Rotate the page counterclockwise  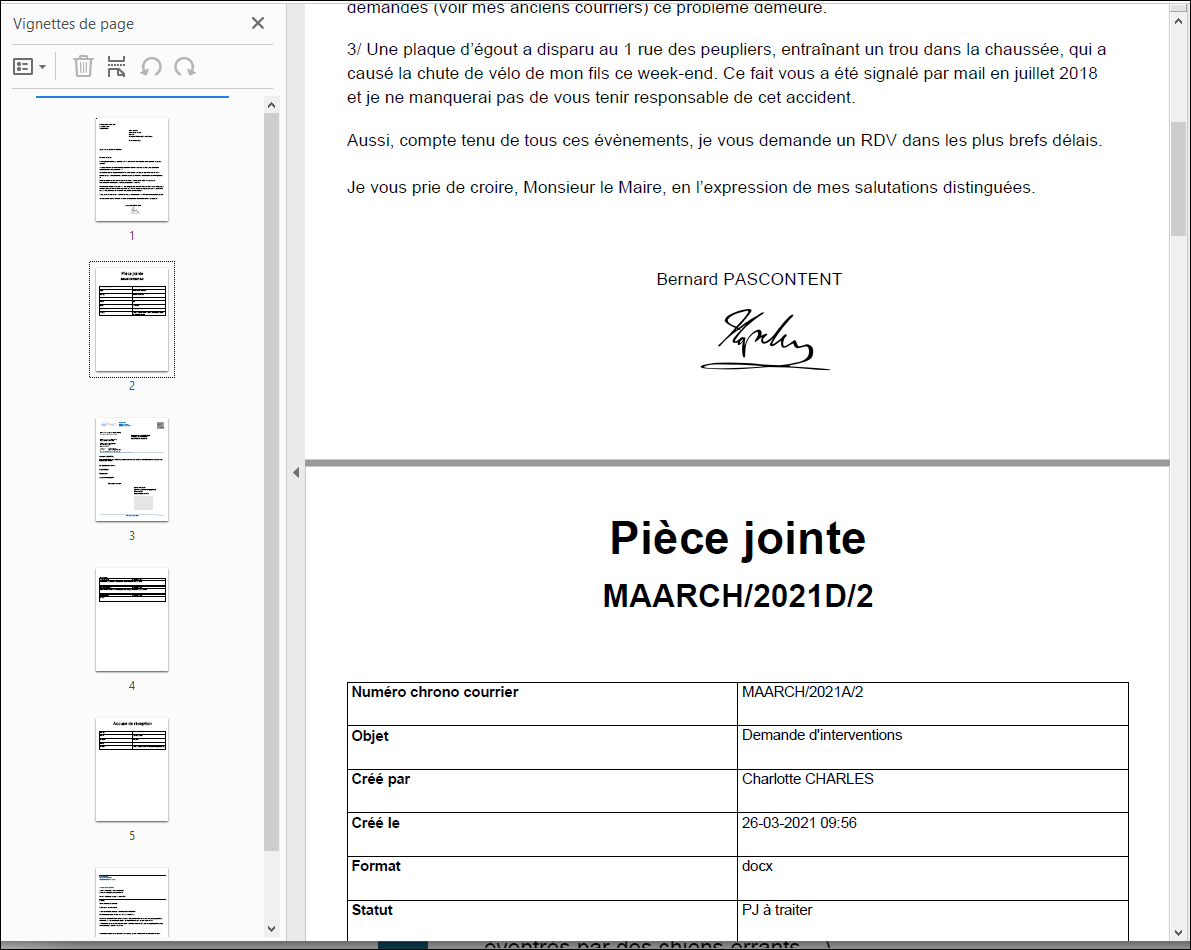pos(150,65)
